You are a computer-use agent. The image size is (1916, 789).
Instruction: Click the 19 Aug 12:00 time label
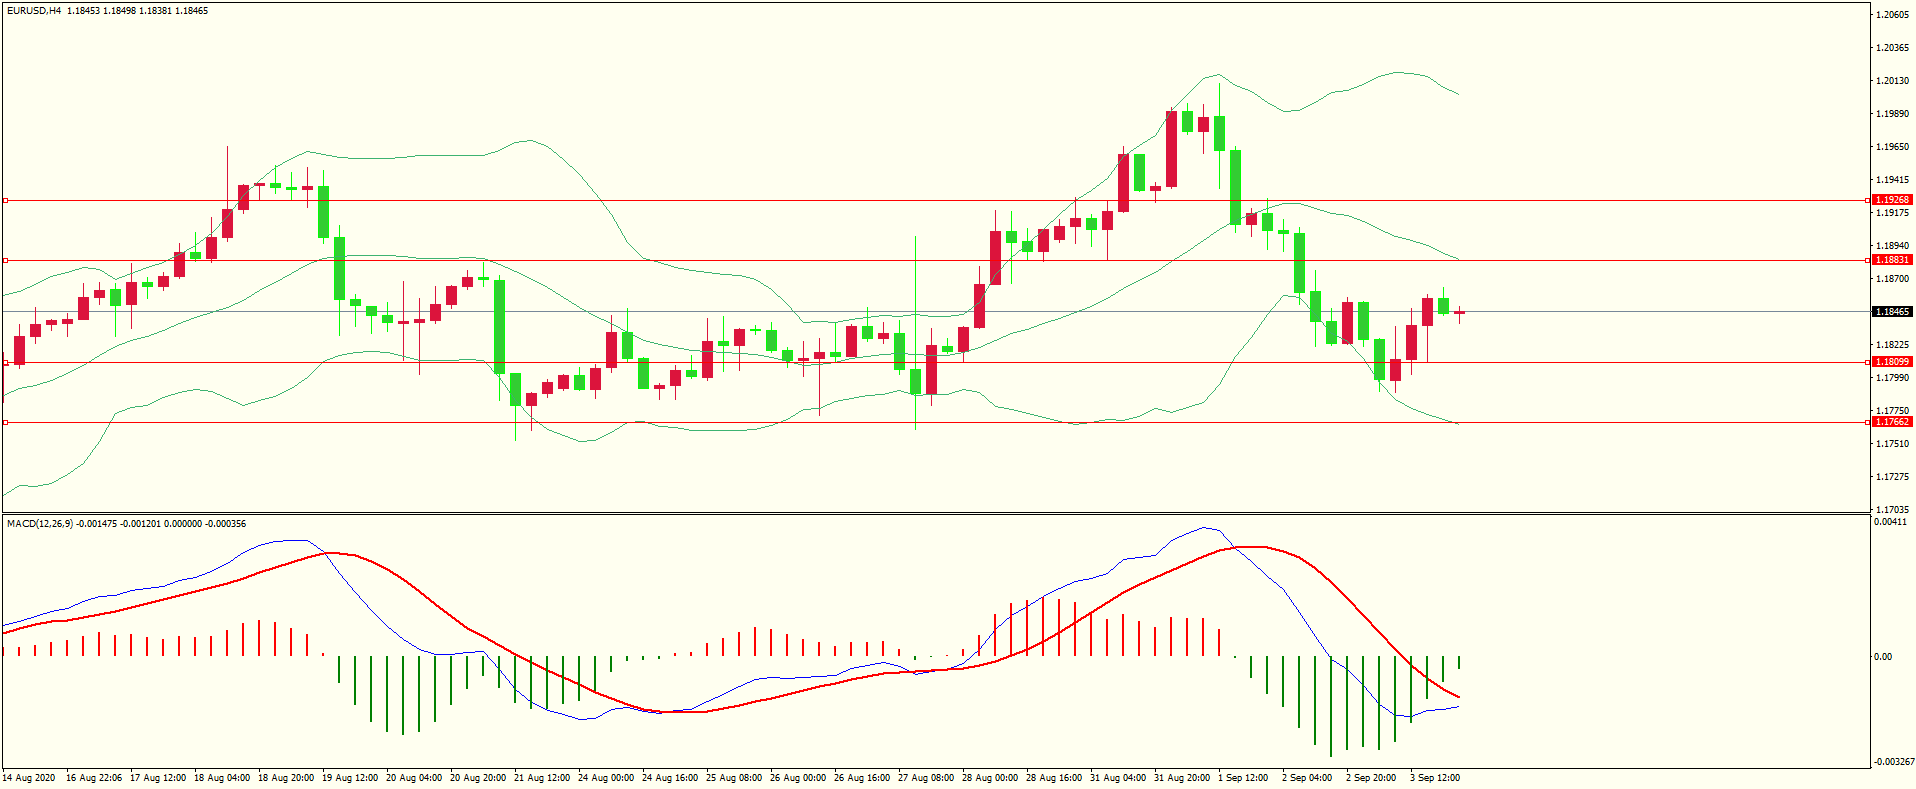[x=350, y=778]
